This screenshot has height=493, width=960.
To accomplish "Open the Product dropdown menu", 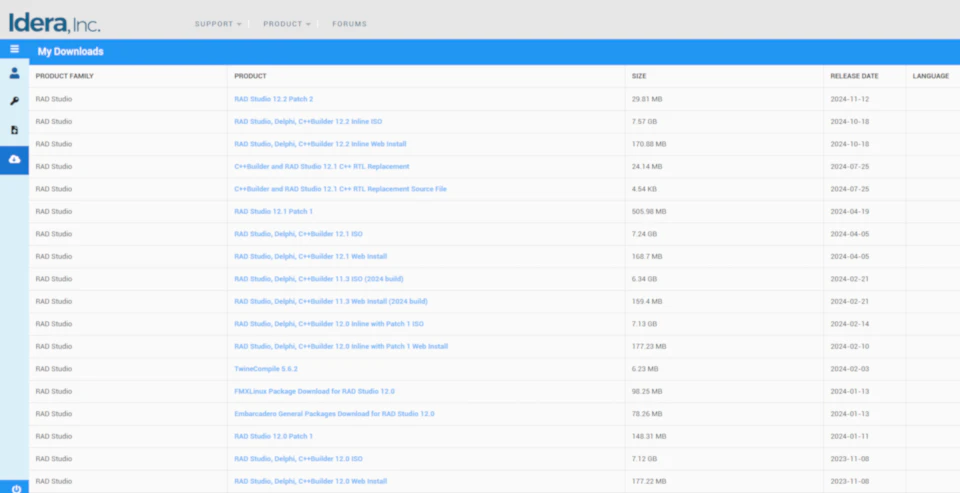I will tap(287, 24).
